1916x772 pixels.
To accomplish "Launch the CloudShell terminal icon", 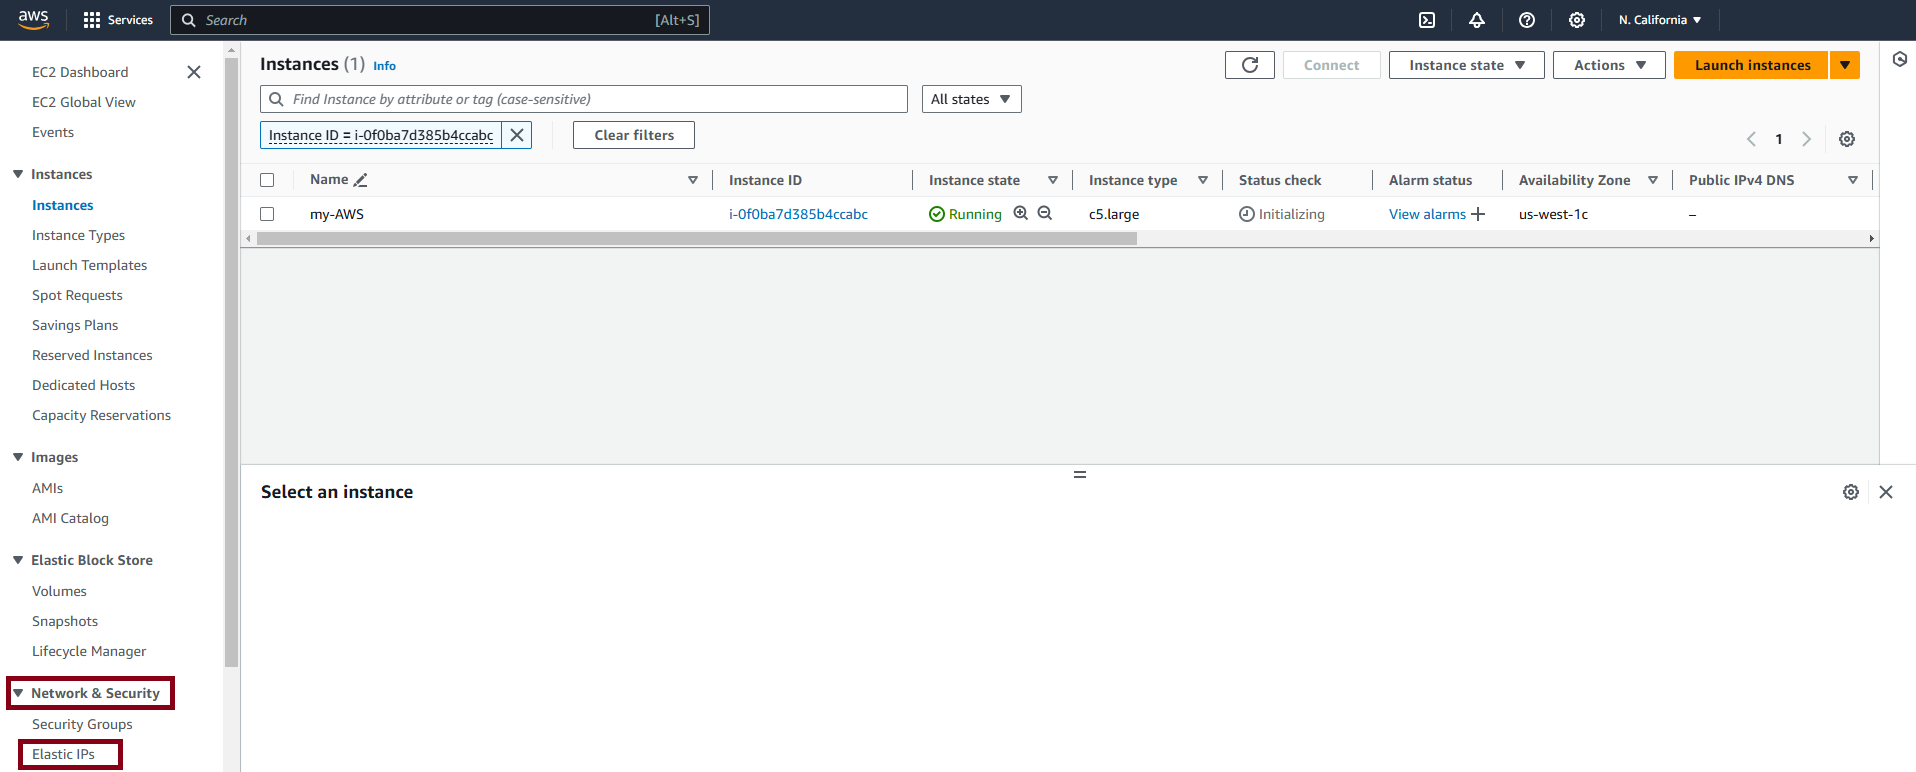I will [x=1427, y=20].
